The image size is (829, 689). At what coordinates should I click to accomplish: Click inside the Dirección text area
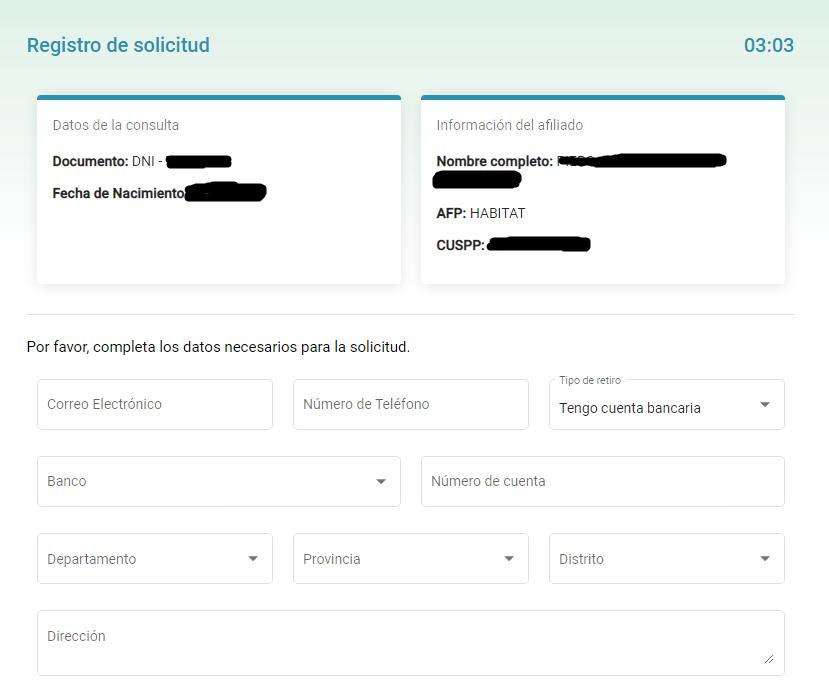(x=410, y=642)
